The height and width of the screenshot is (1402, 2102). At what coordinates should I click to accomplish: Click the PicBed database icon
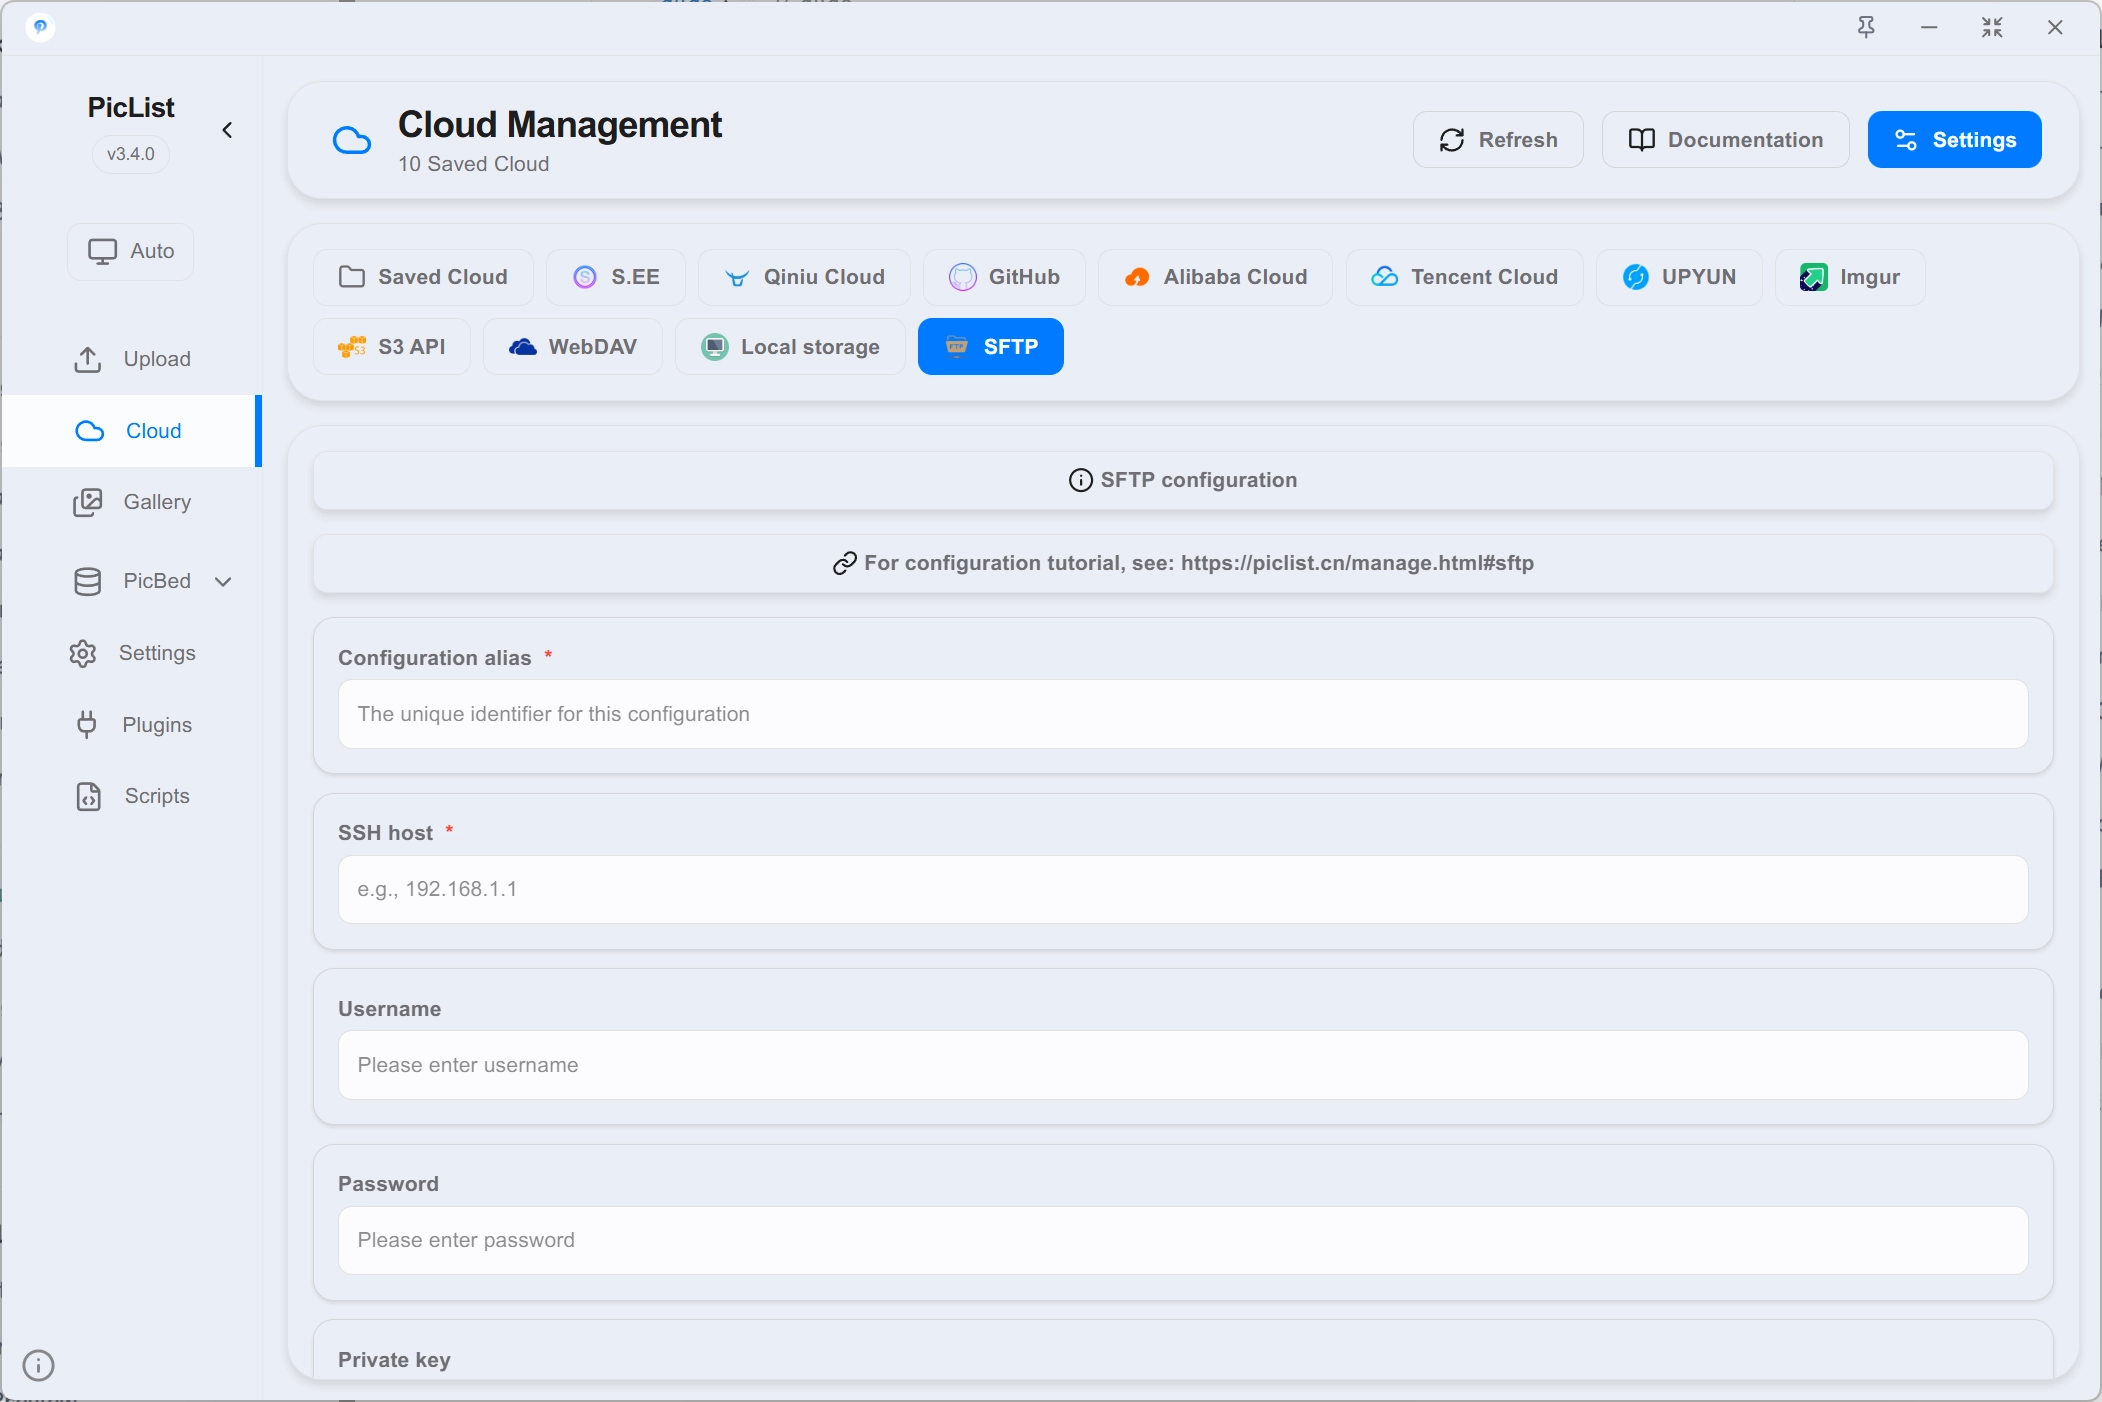pyautogui.click(x=88, y=581)
